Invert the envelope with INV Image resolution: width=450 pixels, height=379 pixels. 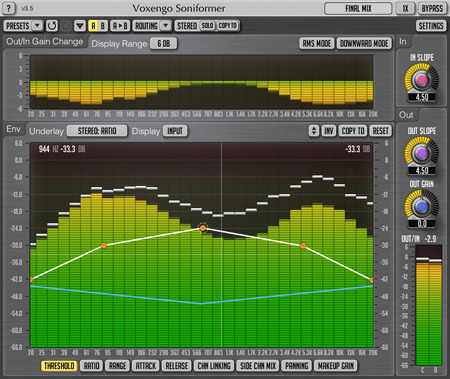point(329,131)
